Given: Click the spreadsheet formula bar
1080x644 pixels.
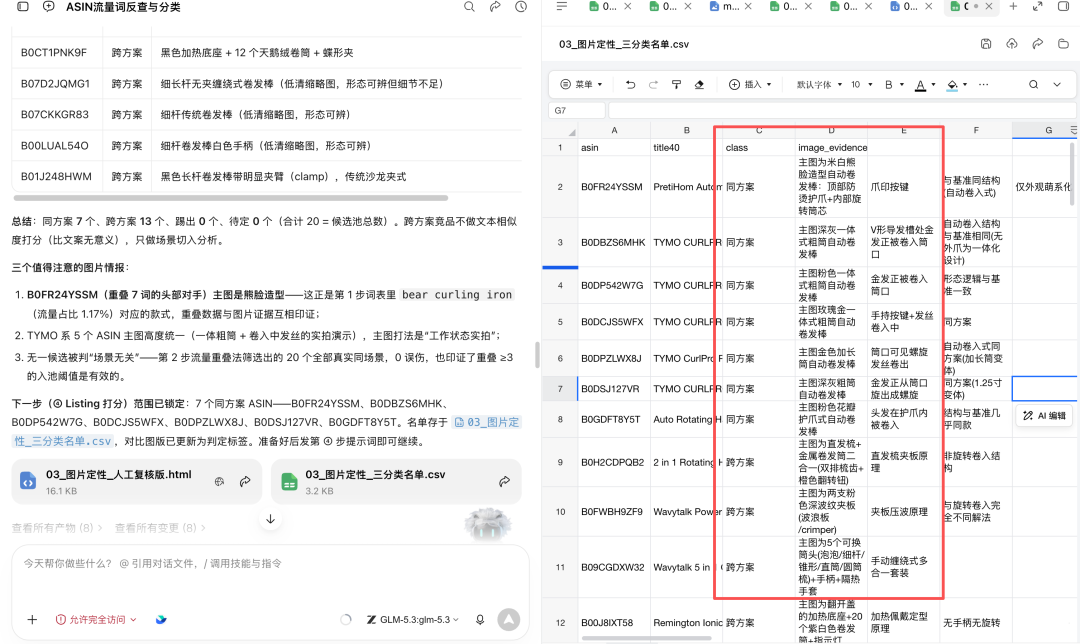Looking at the screenshot, I should point(842,110).
